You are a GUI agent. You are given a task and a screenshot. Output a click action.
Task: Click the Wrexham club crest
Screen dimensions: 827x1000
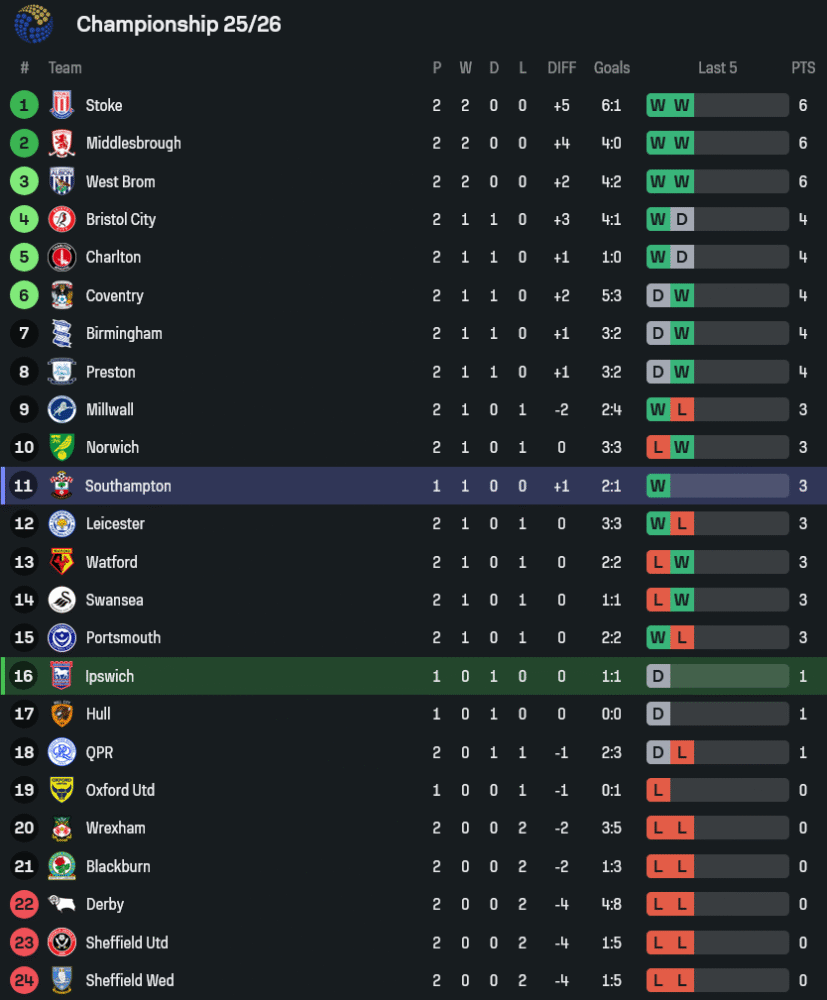pyautogui.click(x=62, y=828)
